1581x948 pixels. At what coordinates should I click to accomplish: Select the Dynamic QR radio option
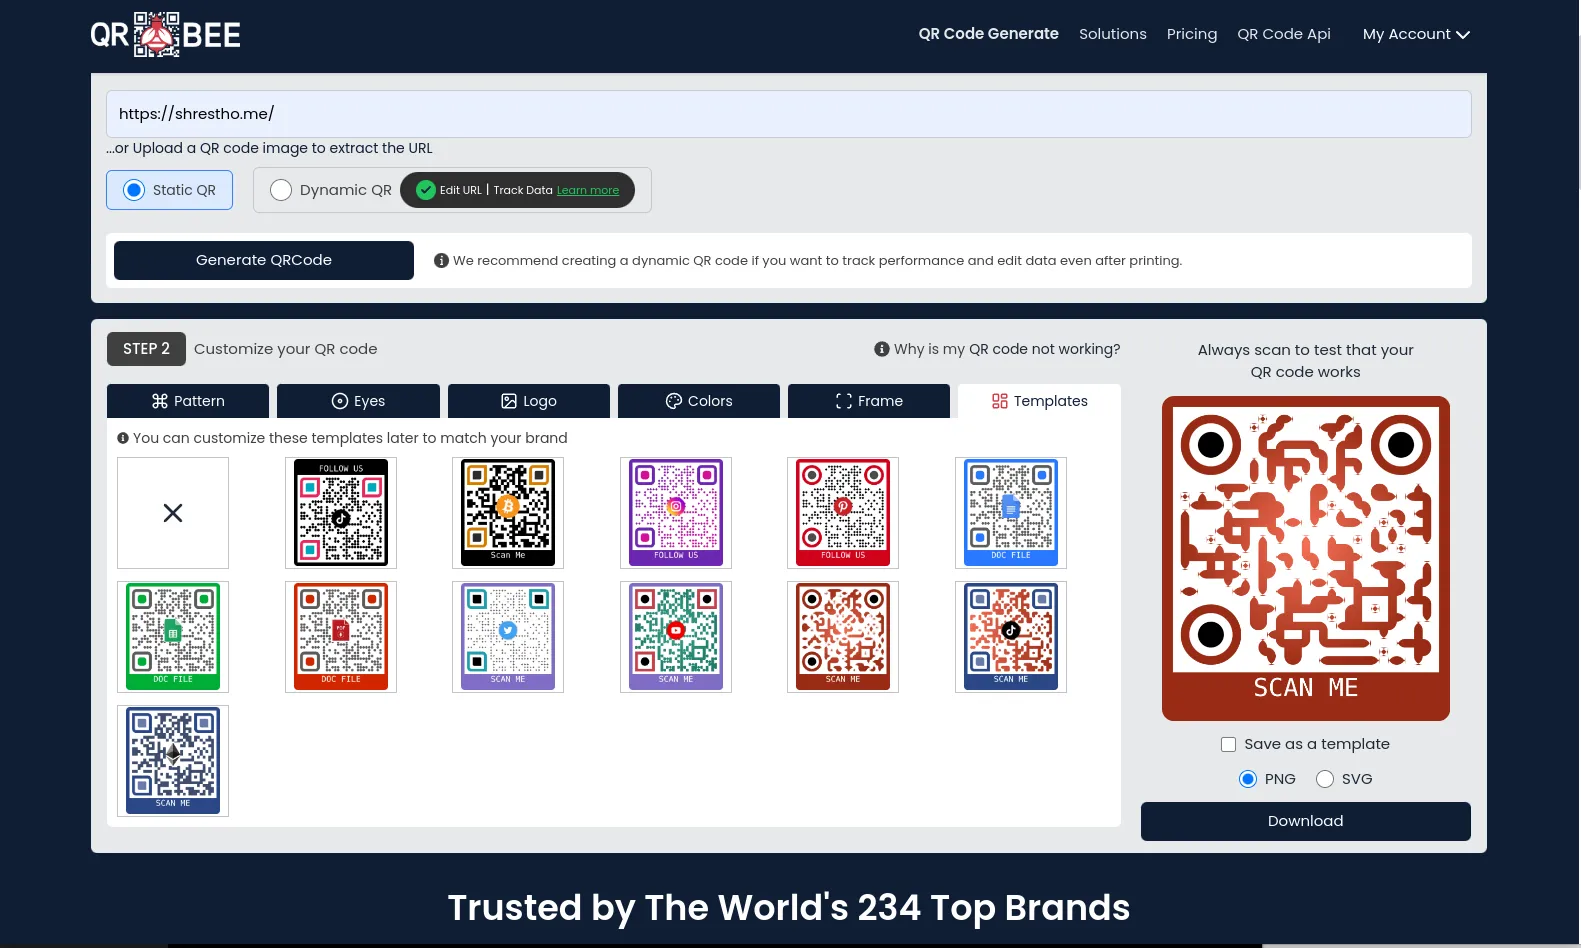(x=281, y=190)
